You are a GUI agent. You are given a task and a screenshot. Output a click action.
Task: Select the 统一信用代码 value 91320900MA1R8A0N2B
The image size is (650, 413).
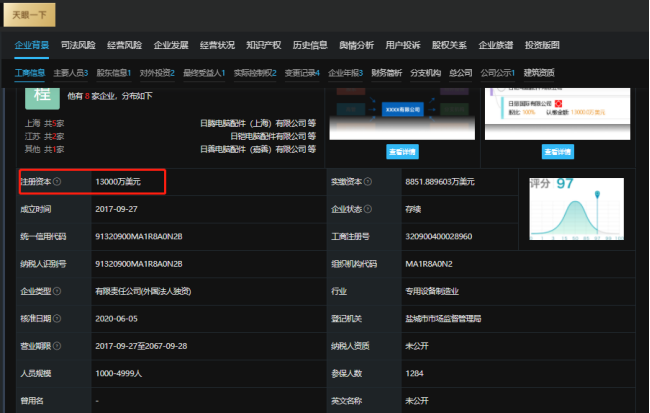pos(139,236)
